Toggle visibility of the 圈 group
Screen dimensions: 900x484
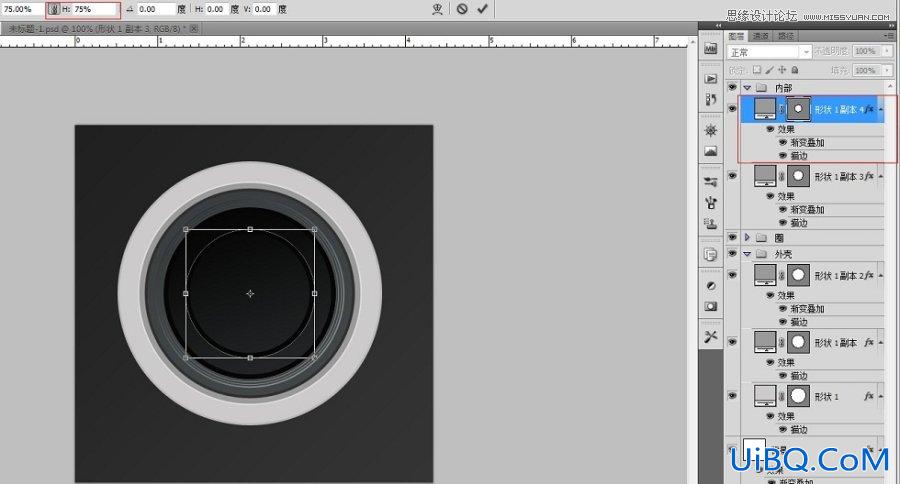[x=732, y=237]
